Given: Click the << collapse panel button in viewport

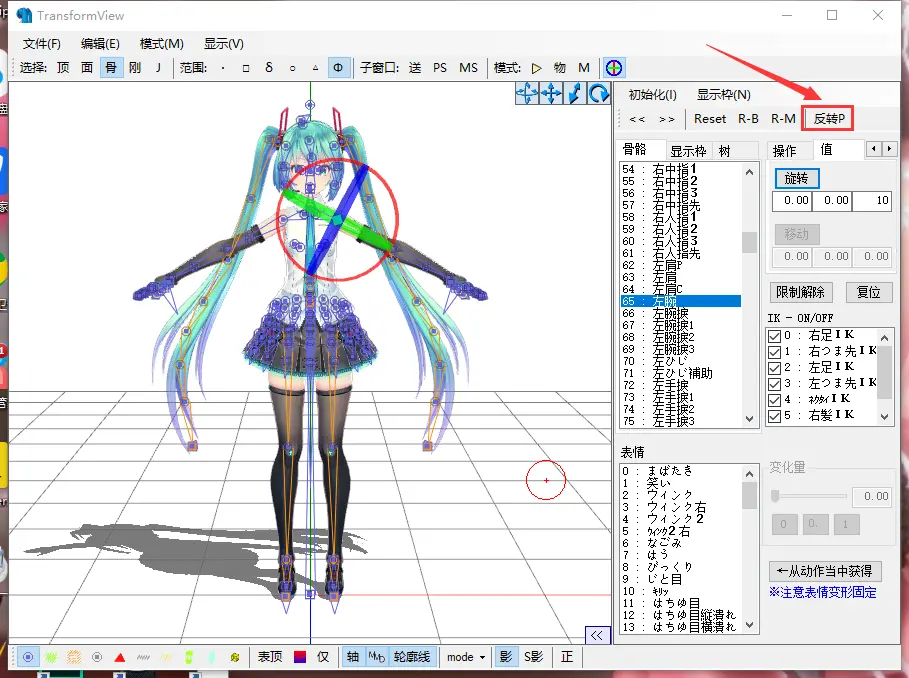Looking at the screenshot, I should coord(597,635).
